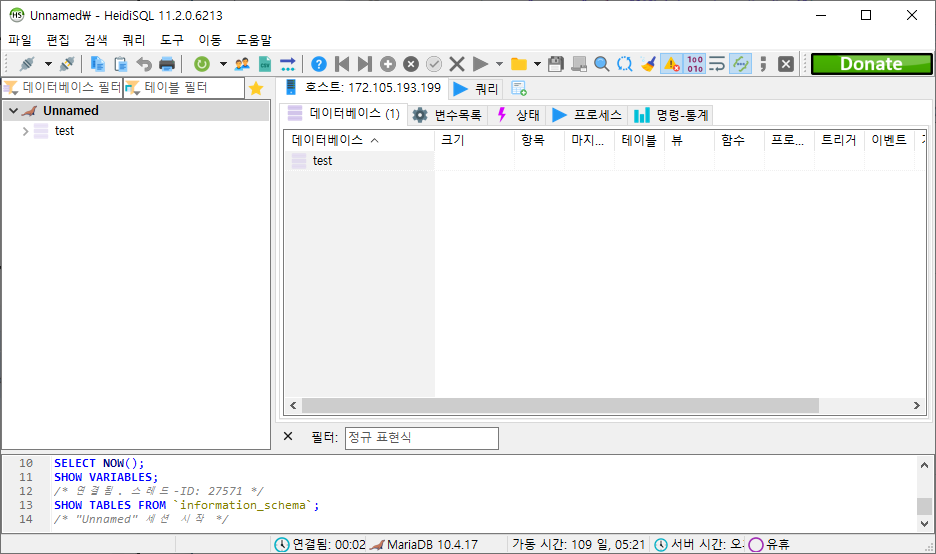Toggle the stop on errors warning button

[672, 64]
